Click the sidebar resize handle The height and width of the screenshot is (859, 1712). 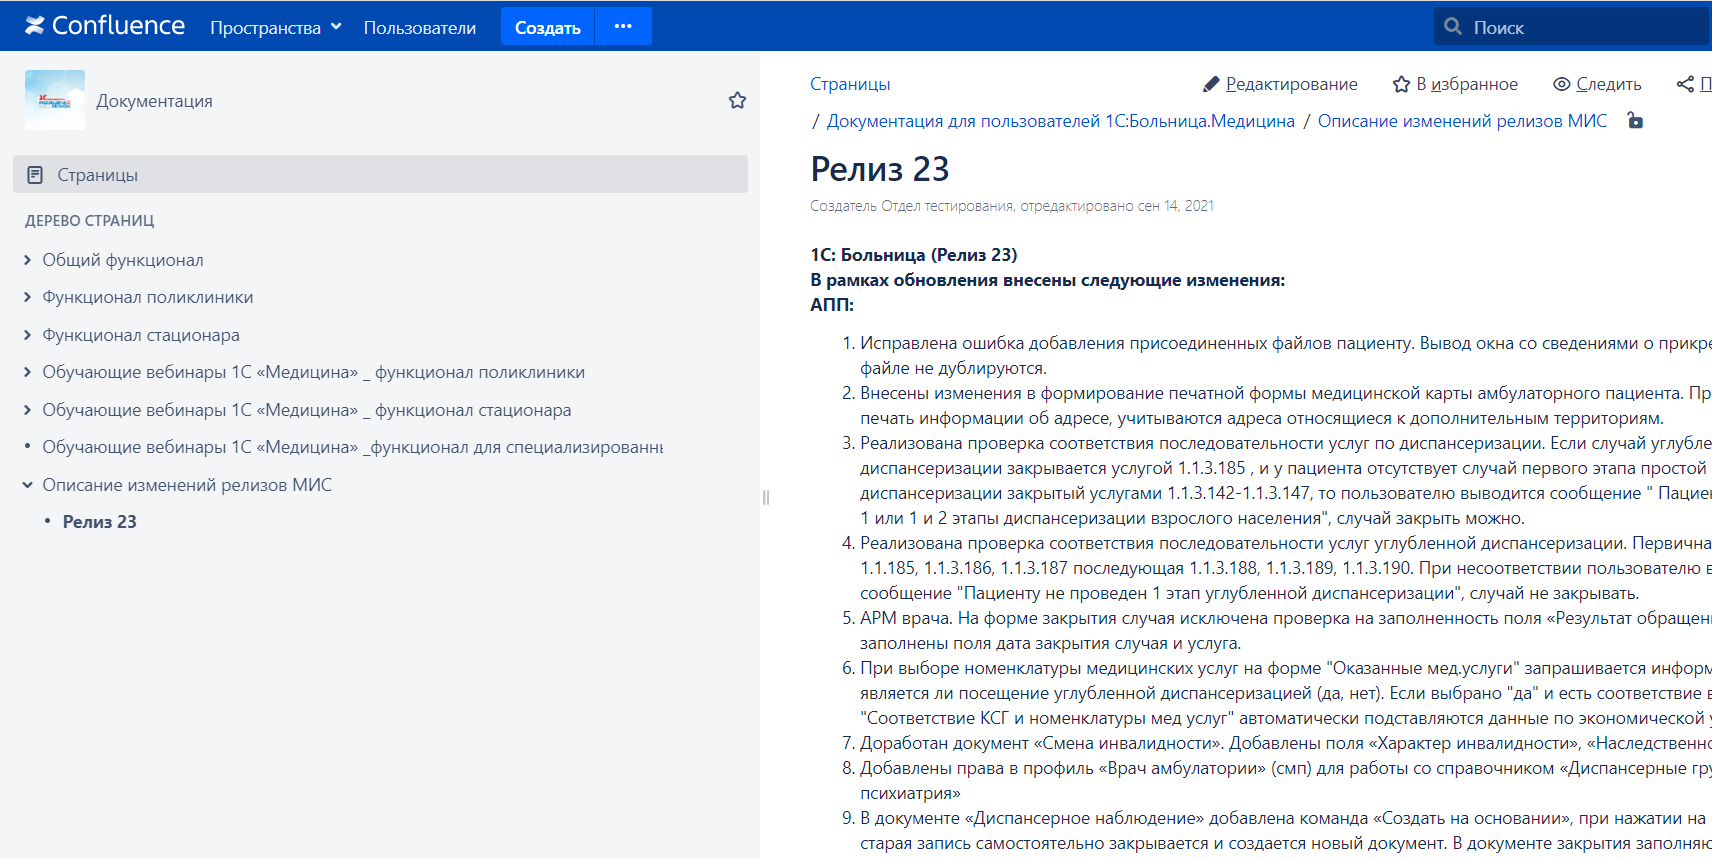click(765, 497)
